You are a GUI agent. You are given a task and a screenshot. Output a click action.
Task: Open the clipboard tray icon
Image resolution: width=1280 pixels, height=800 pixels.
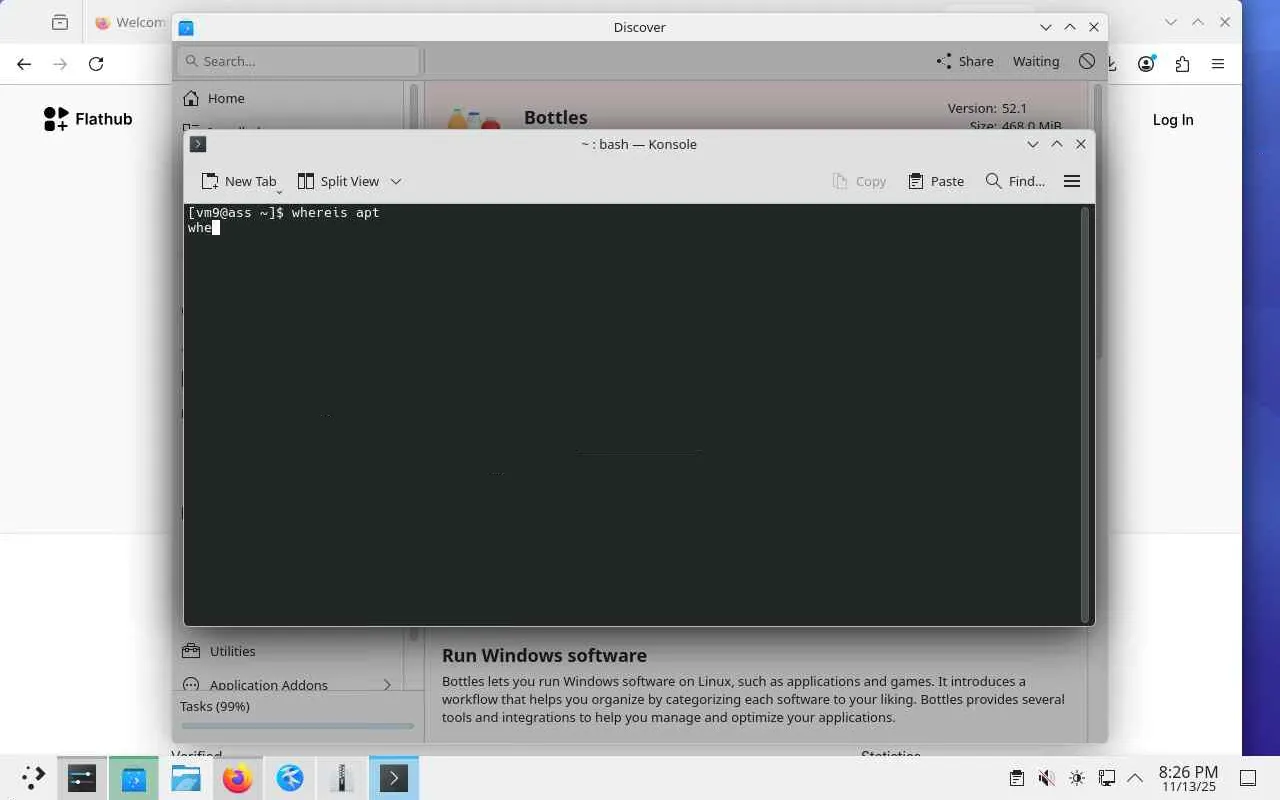coord(1016,778)
